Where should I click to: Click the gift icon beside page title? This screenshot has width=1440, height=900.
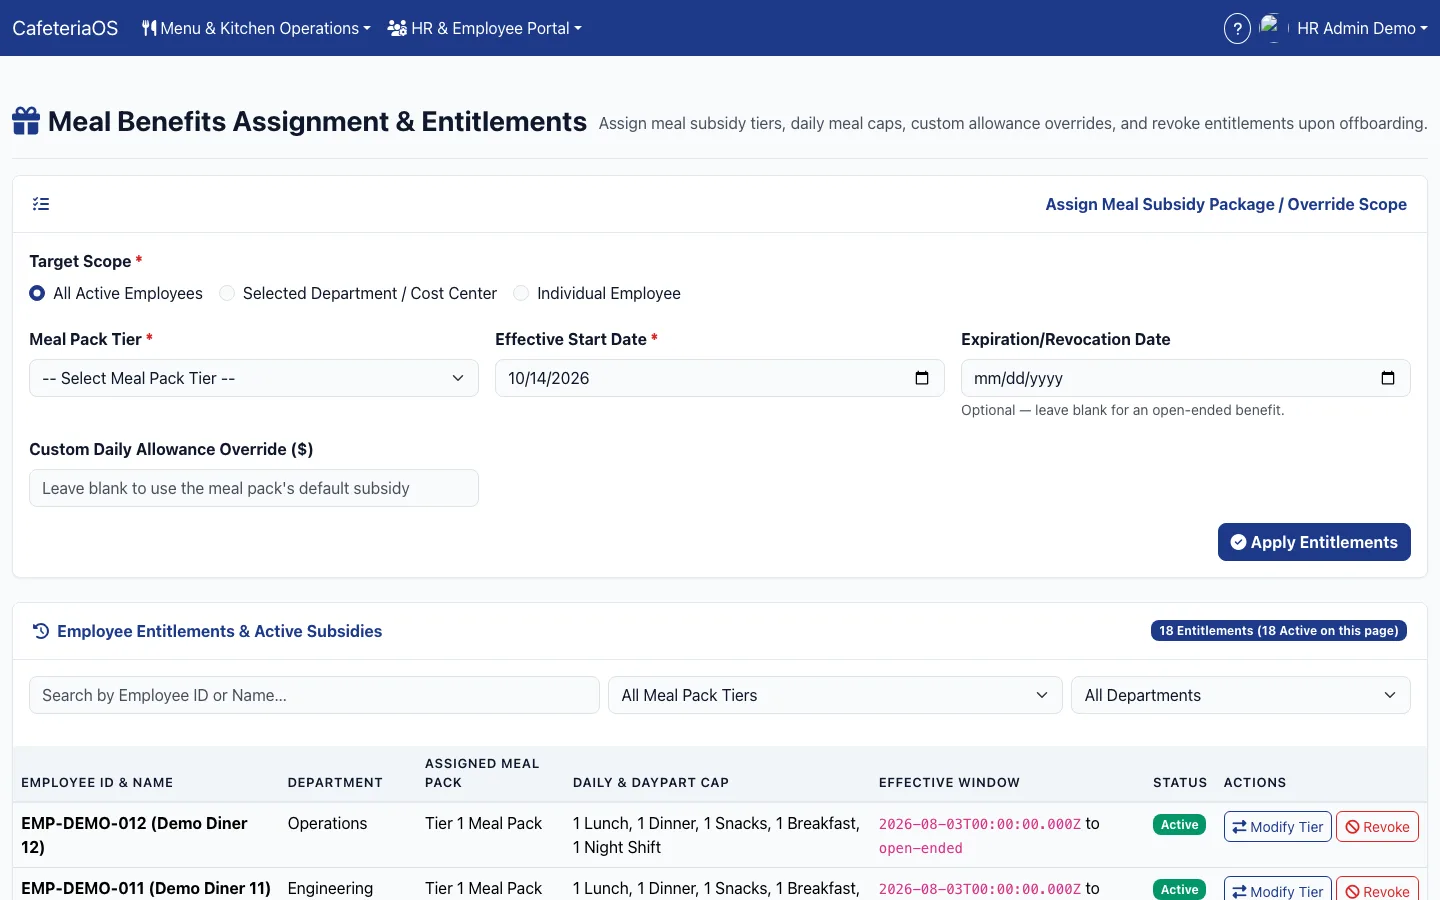point(26,121)
